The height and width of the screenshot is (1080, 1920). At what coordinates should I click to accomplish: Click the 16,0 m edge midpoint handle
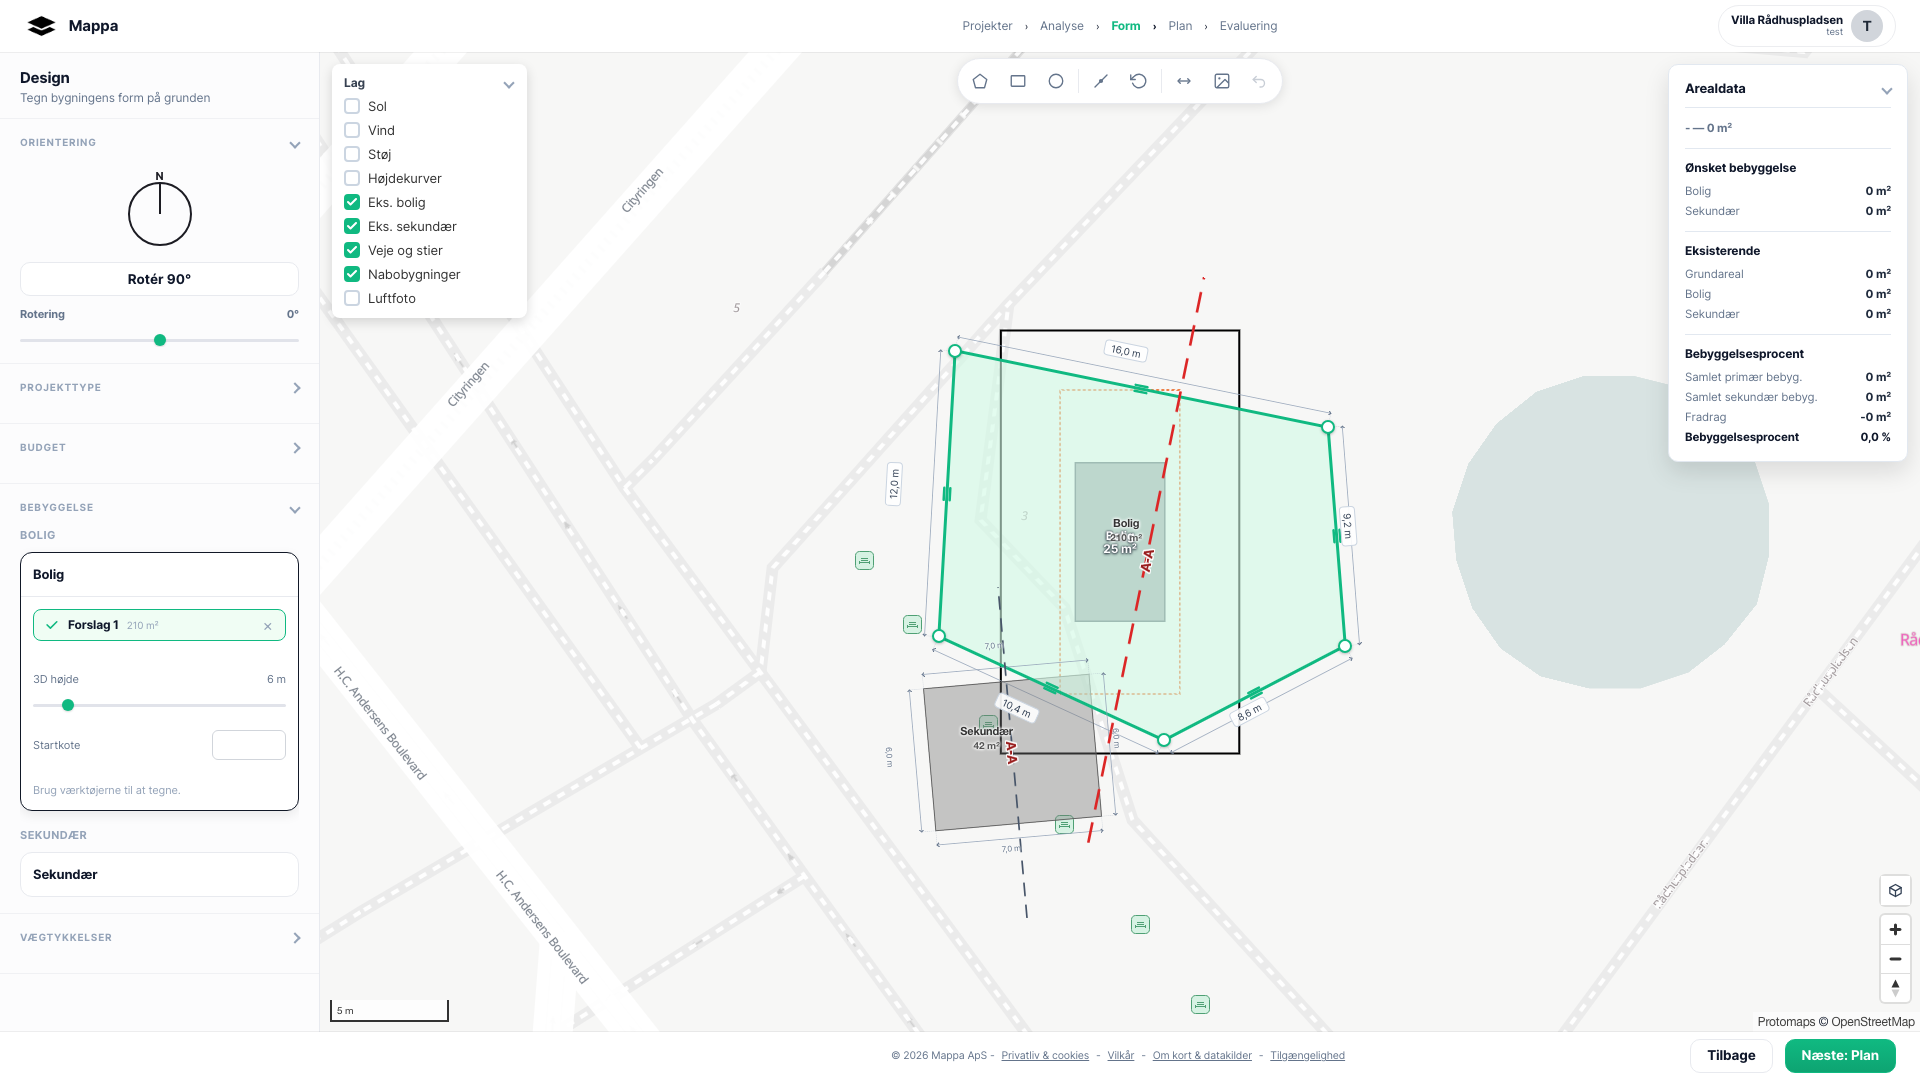[1141, 389]
